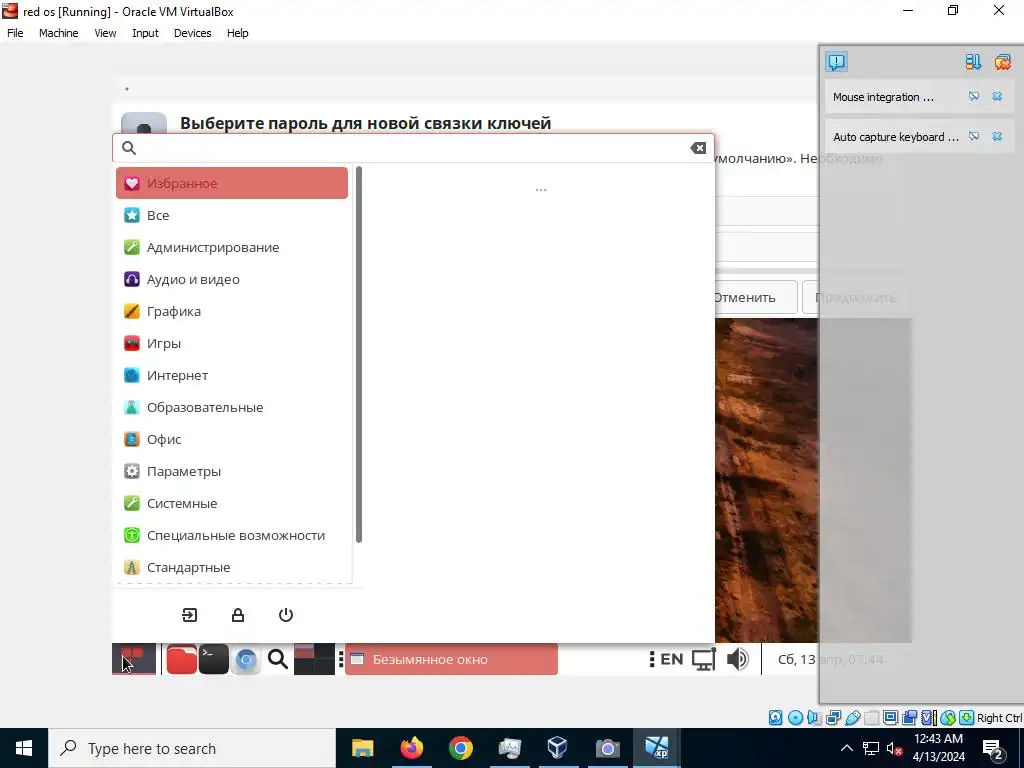Viewport: 1024px width, 768px height.
Task: Select the Все category in the menu
Action: [232, 216]
